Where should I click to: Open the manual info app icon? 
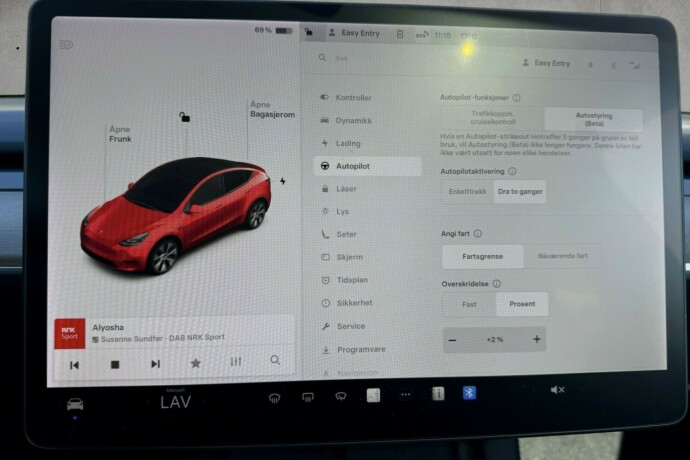point(438,394)
